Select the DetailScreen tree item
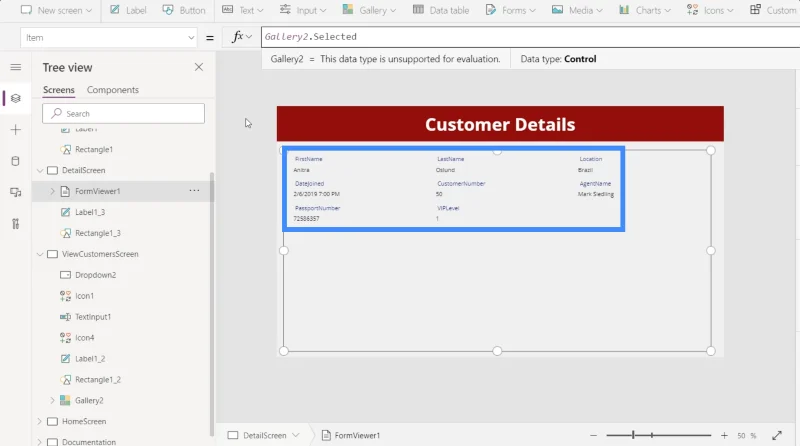The image size is (800, 446). tap(84, 170)
